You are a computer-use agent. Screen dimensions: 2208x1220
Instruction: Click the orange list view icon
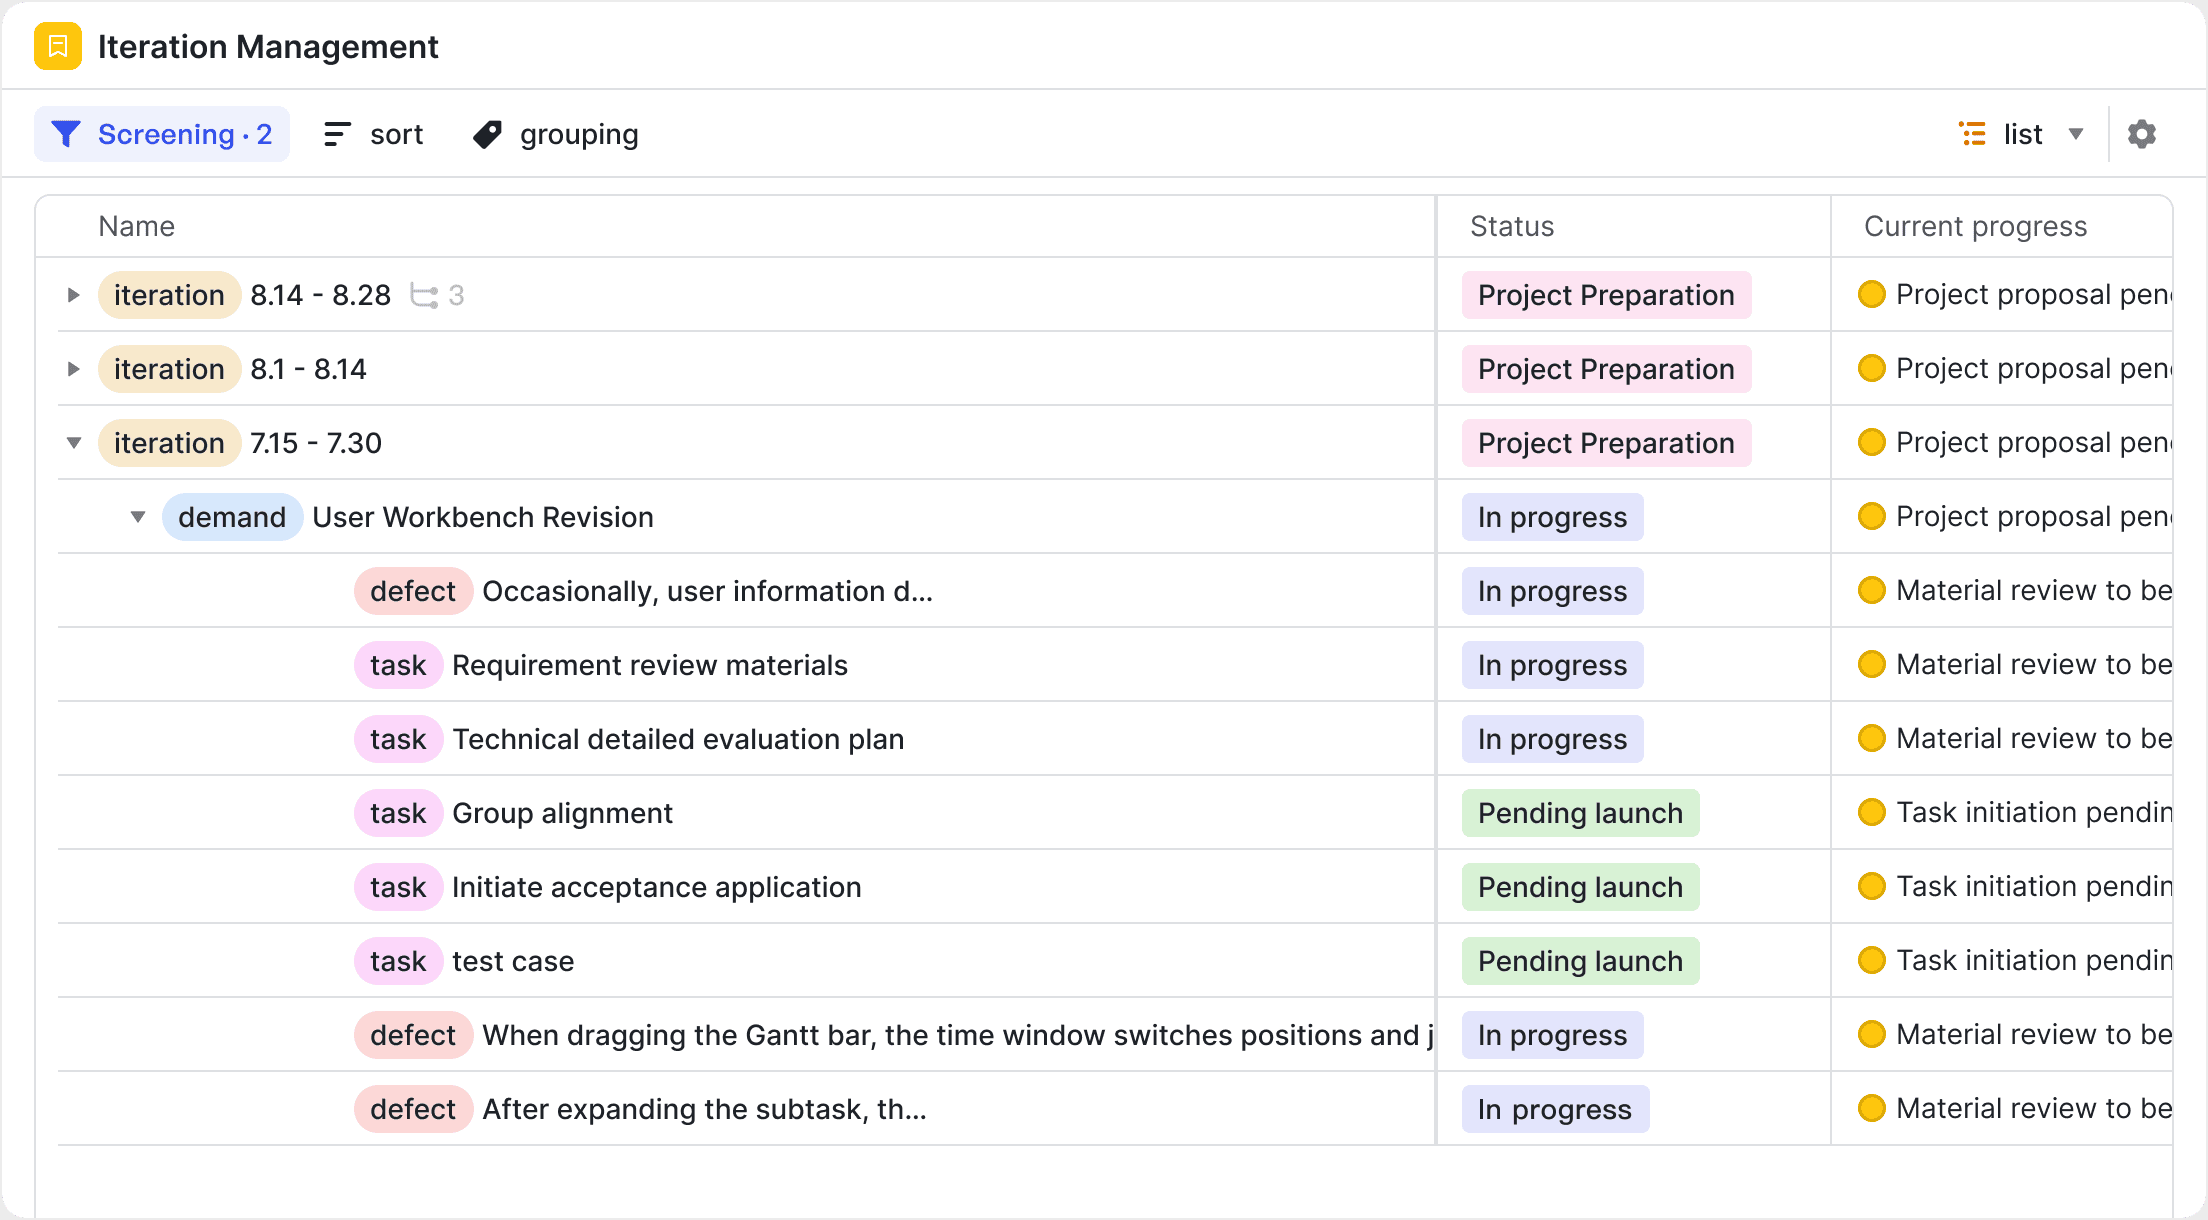click(1972, 133)
